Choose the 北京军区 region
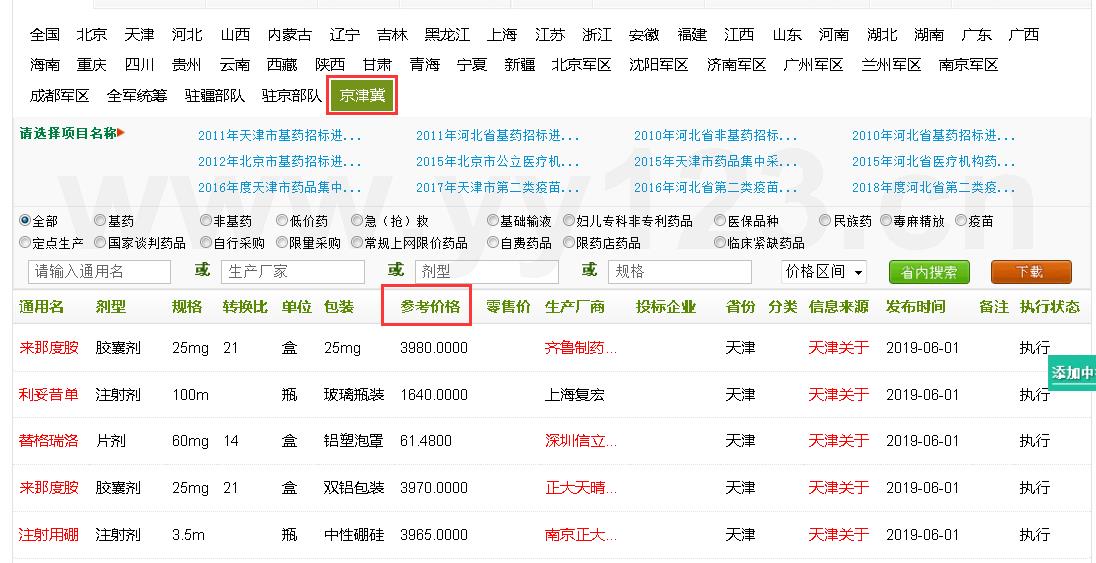 [581, 65]
